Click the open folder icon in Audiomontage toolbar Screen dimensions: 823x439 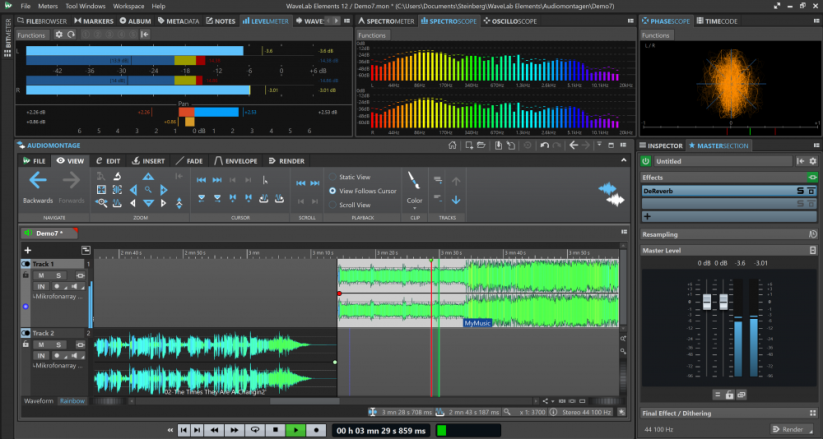[481, 145]
